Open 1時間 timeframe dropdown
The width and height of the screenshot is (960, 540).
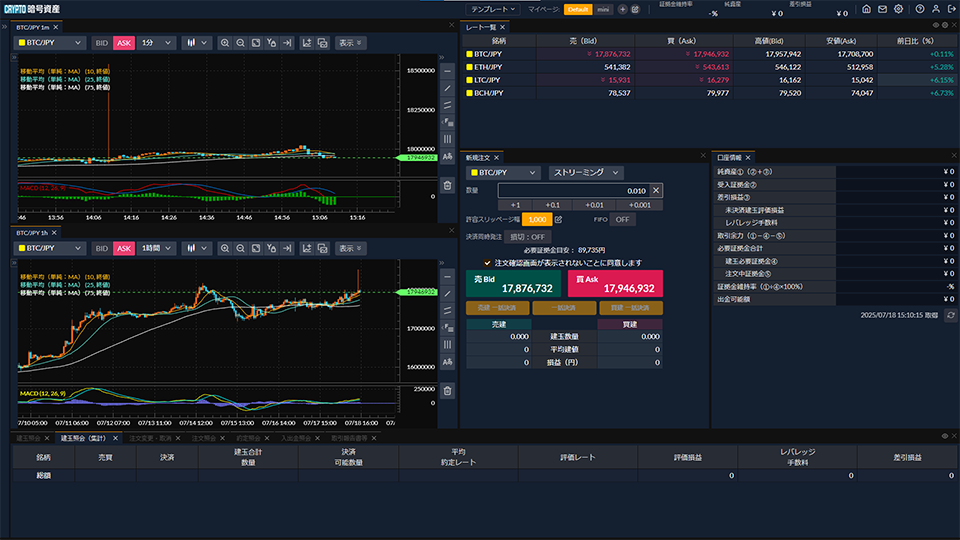click(x=156, y=248)
